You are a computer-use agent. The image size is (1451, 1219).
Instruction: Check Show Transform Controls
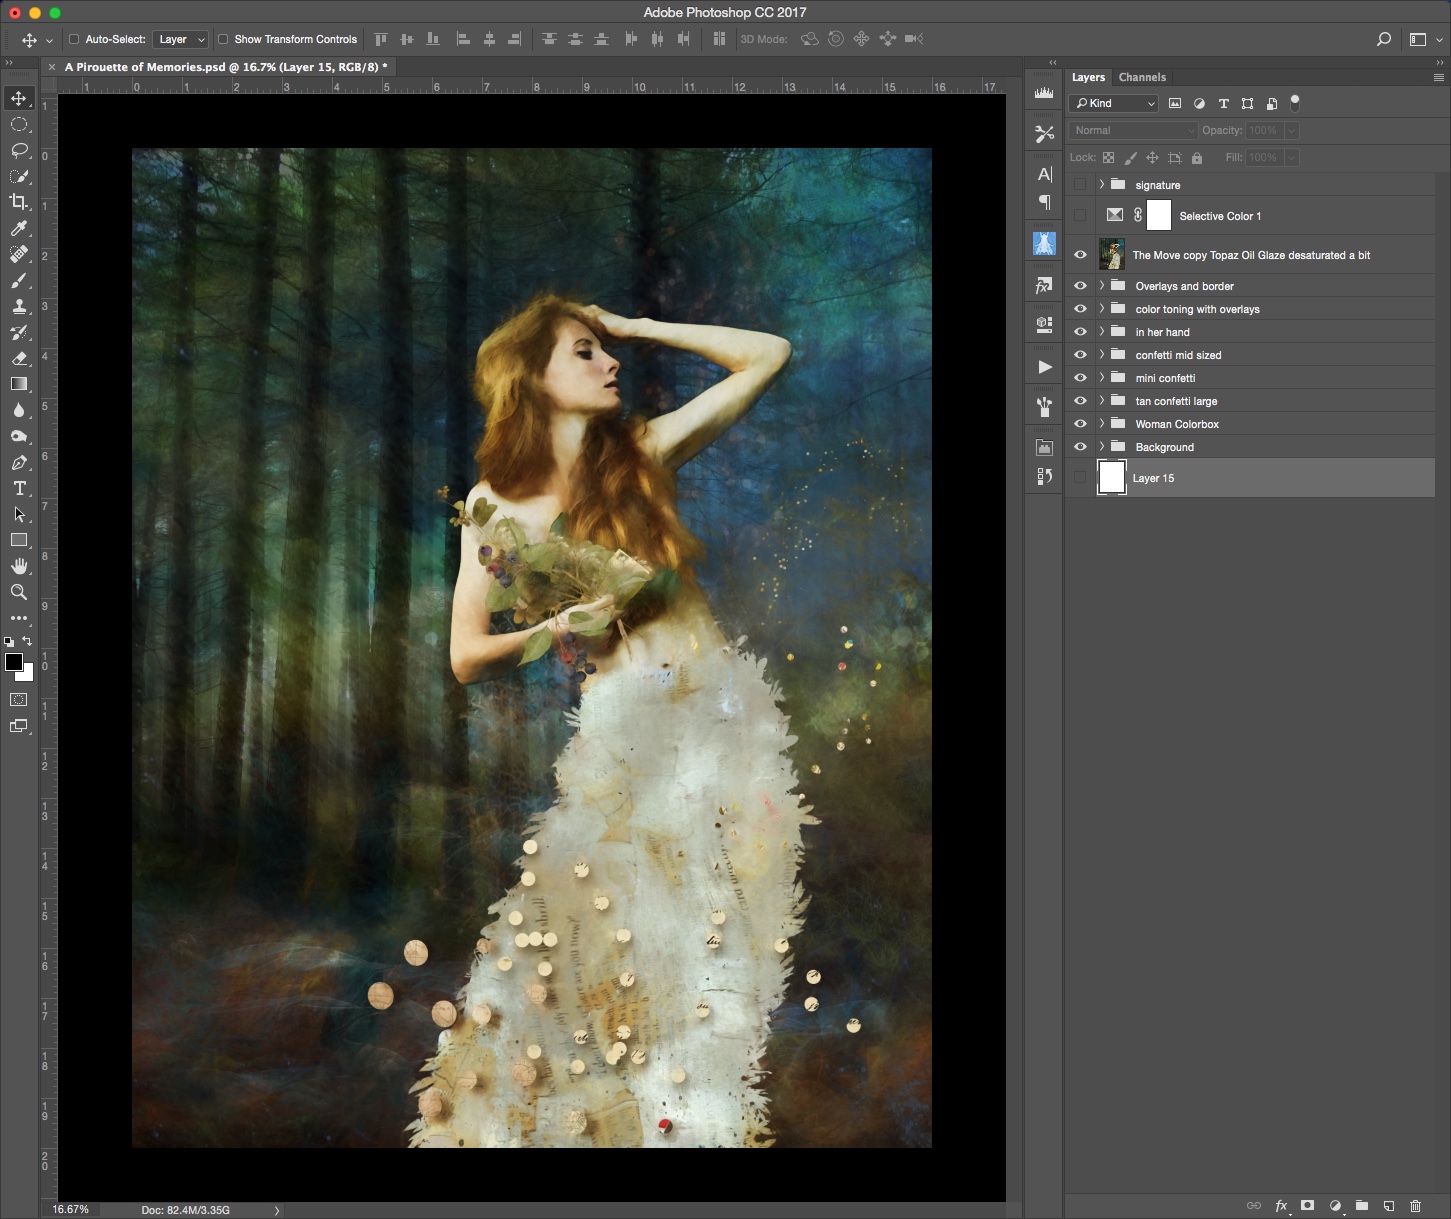pyautogui.click(x=225, y=39)
